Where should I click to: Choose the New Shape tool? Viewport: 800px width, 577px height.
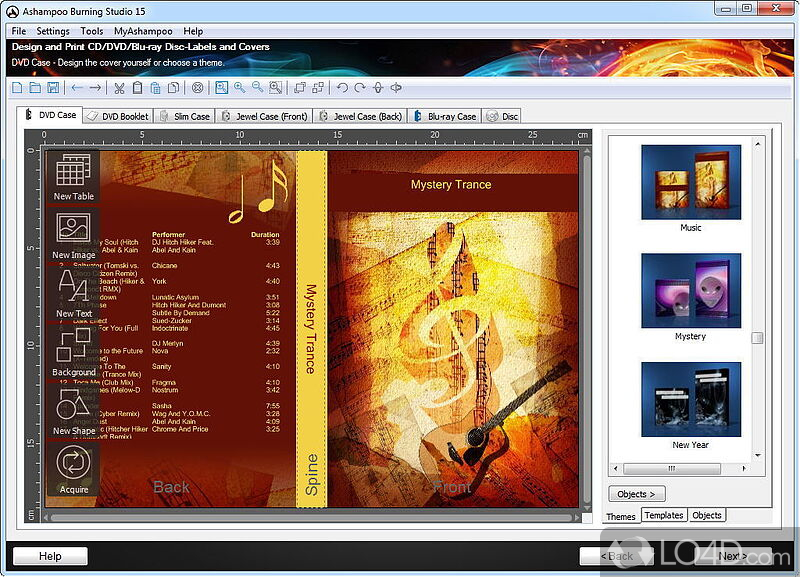(73, 410)
